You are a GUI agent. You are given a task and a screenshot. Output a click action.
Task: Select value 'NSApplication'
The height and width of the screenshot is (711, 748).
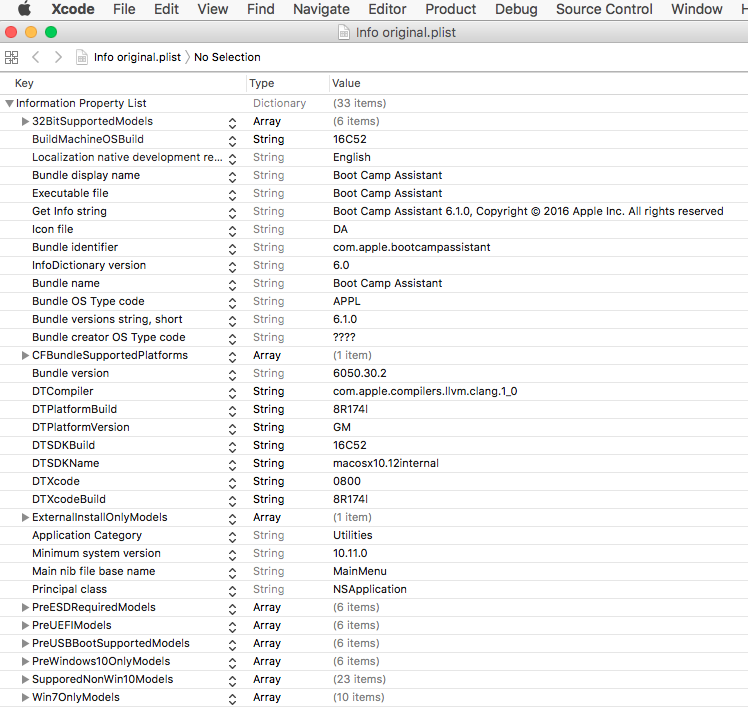(370, 589)
